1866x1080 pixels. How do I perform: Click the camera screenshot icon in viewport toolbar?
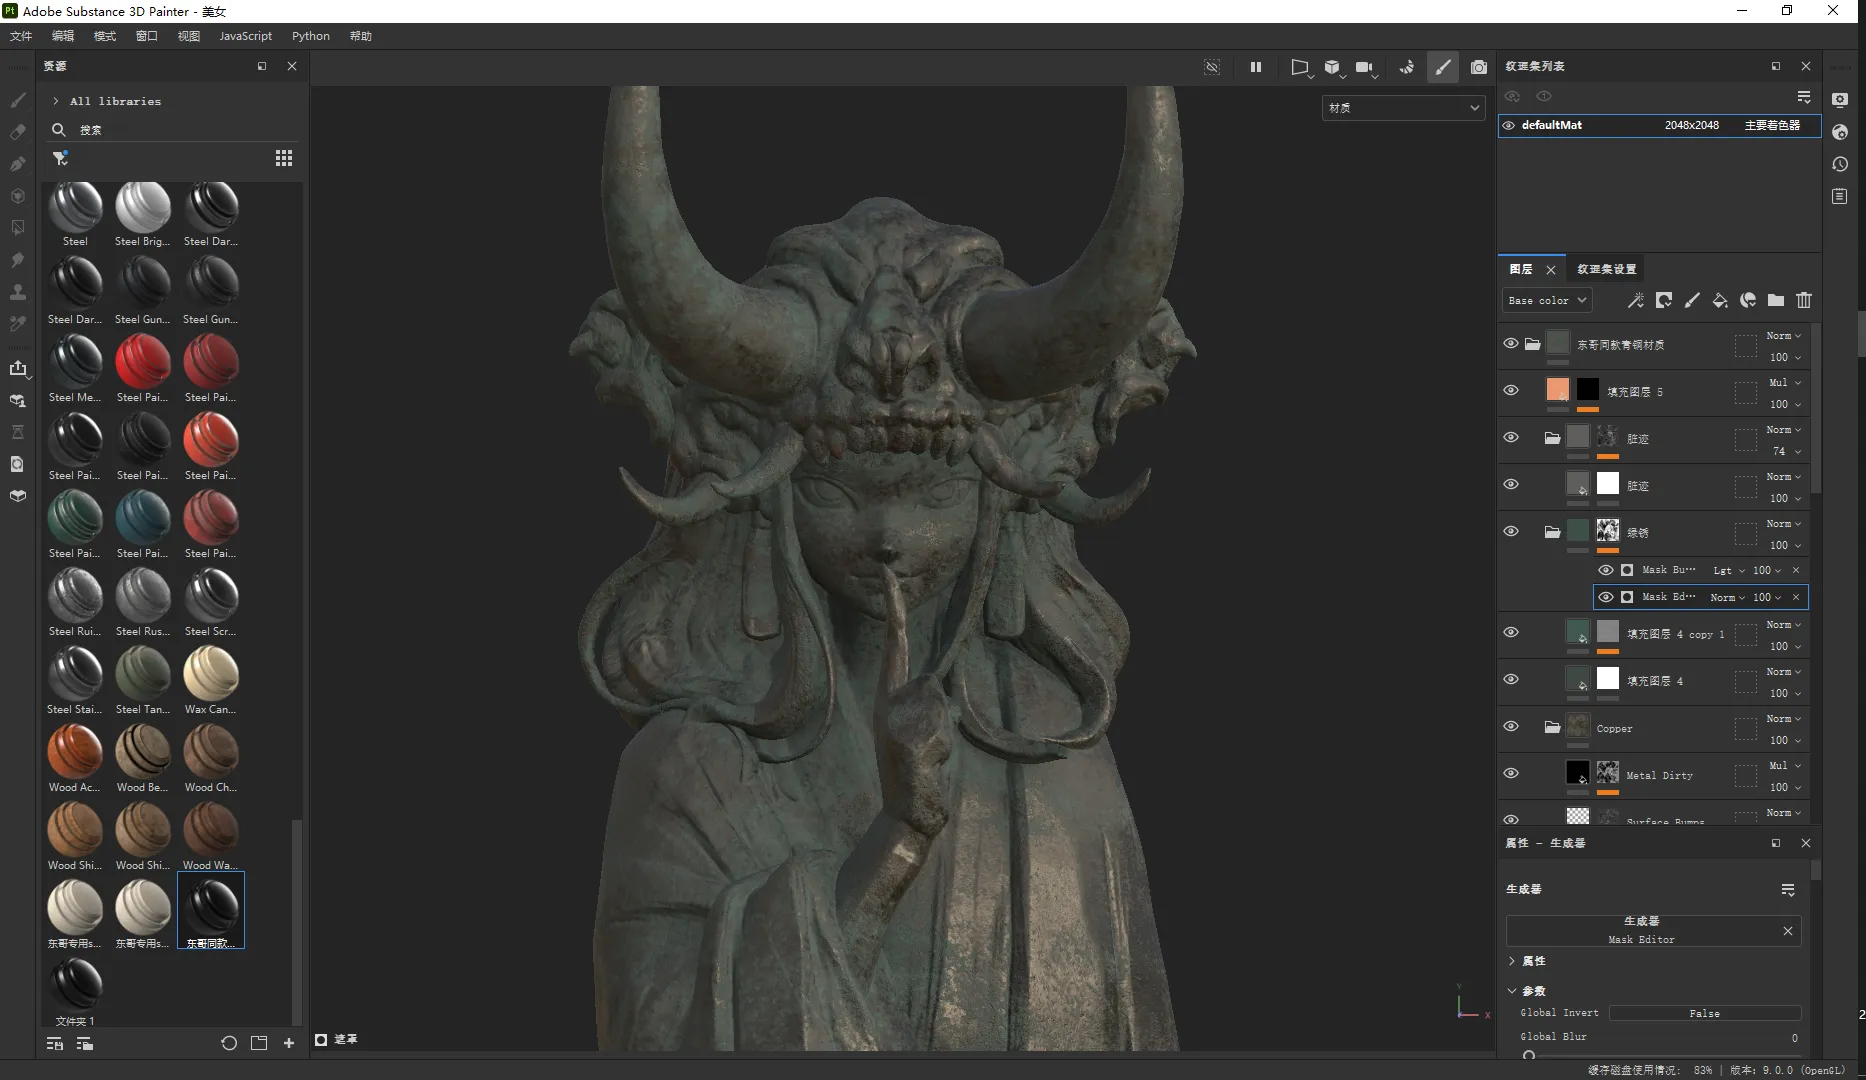[1478, 67]
